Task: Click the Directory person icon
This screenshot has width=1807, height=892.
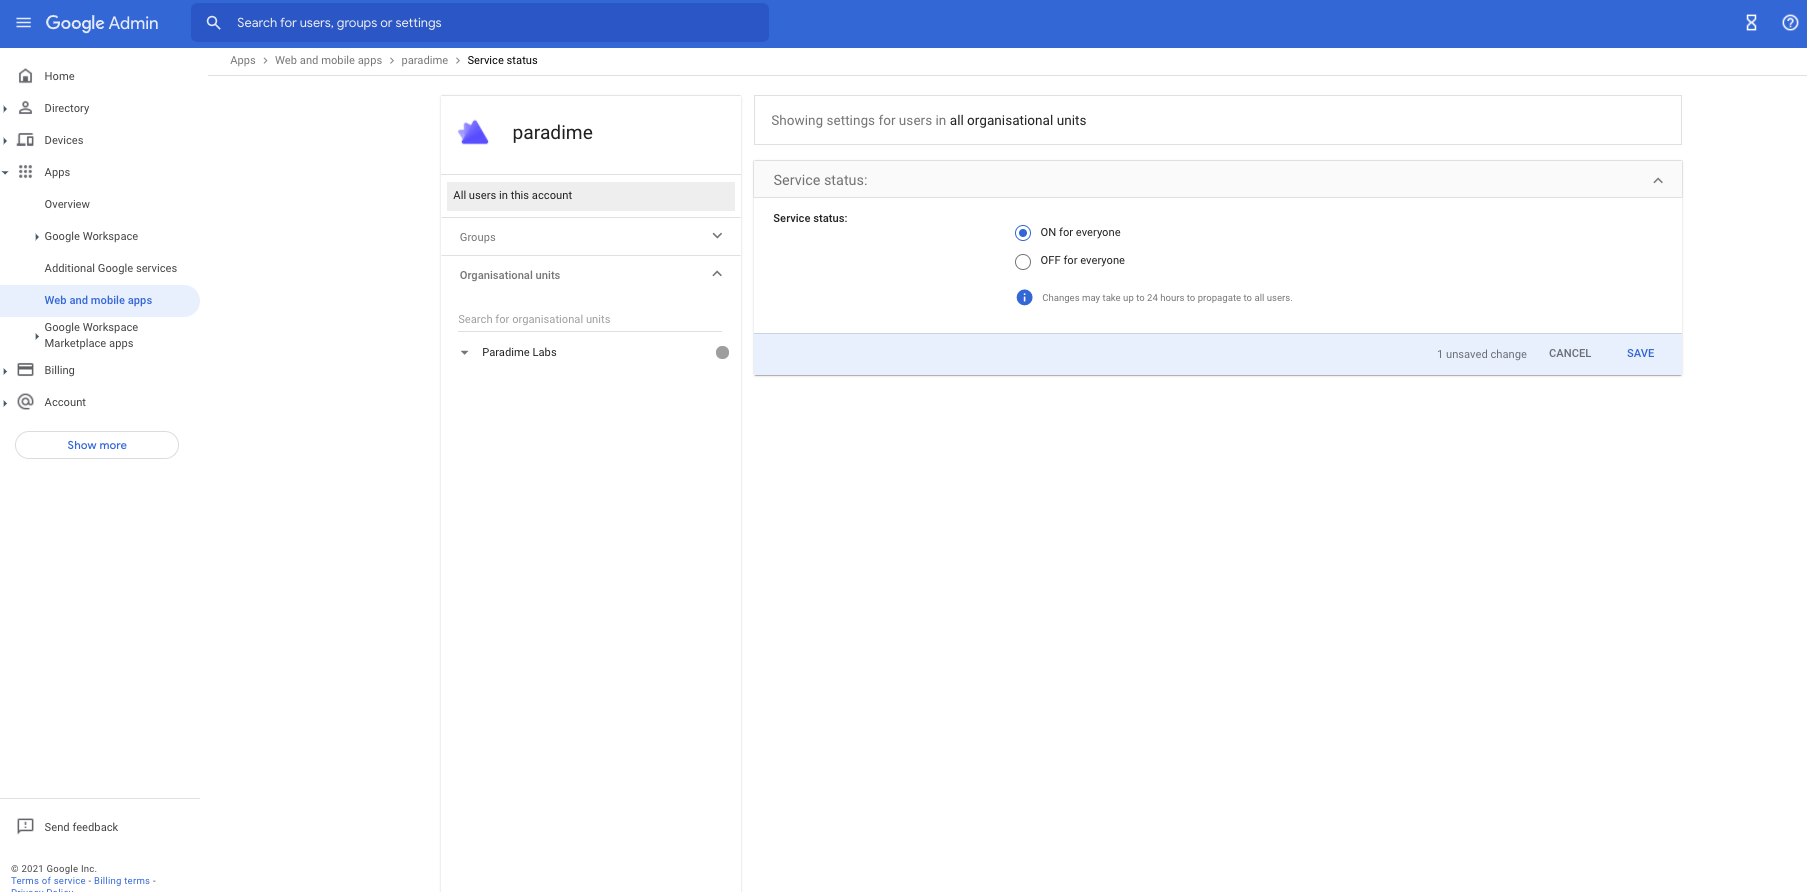Action: (26, 108)
